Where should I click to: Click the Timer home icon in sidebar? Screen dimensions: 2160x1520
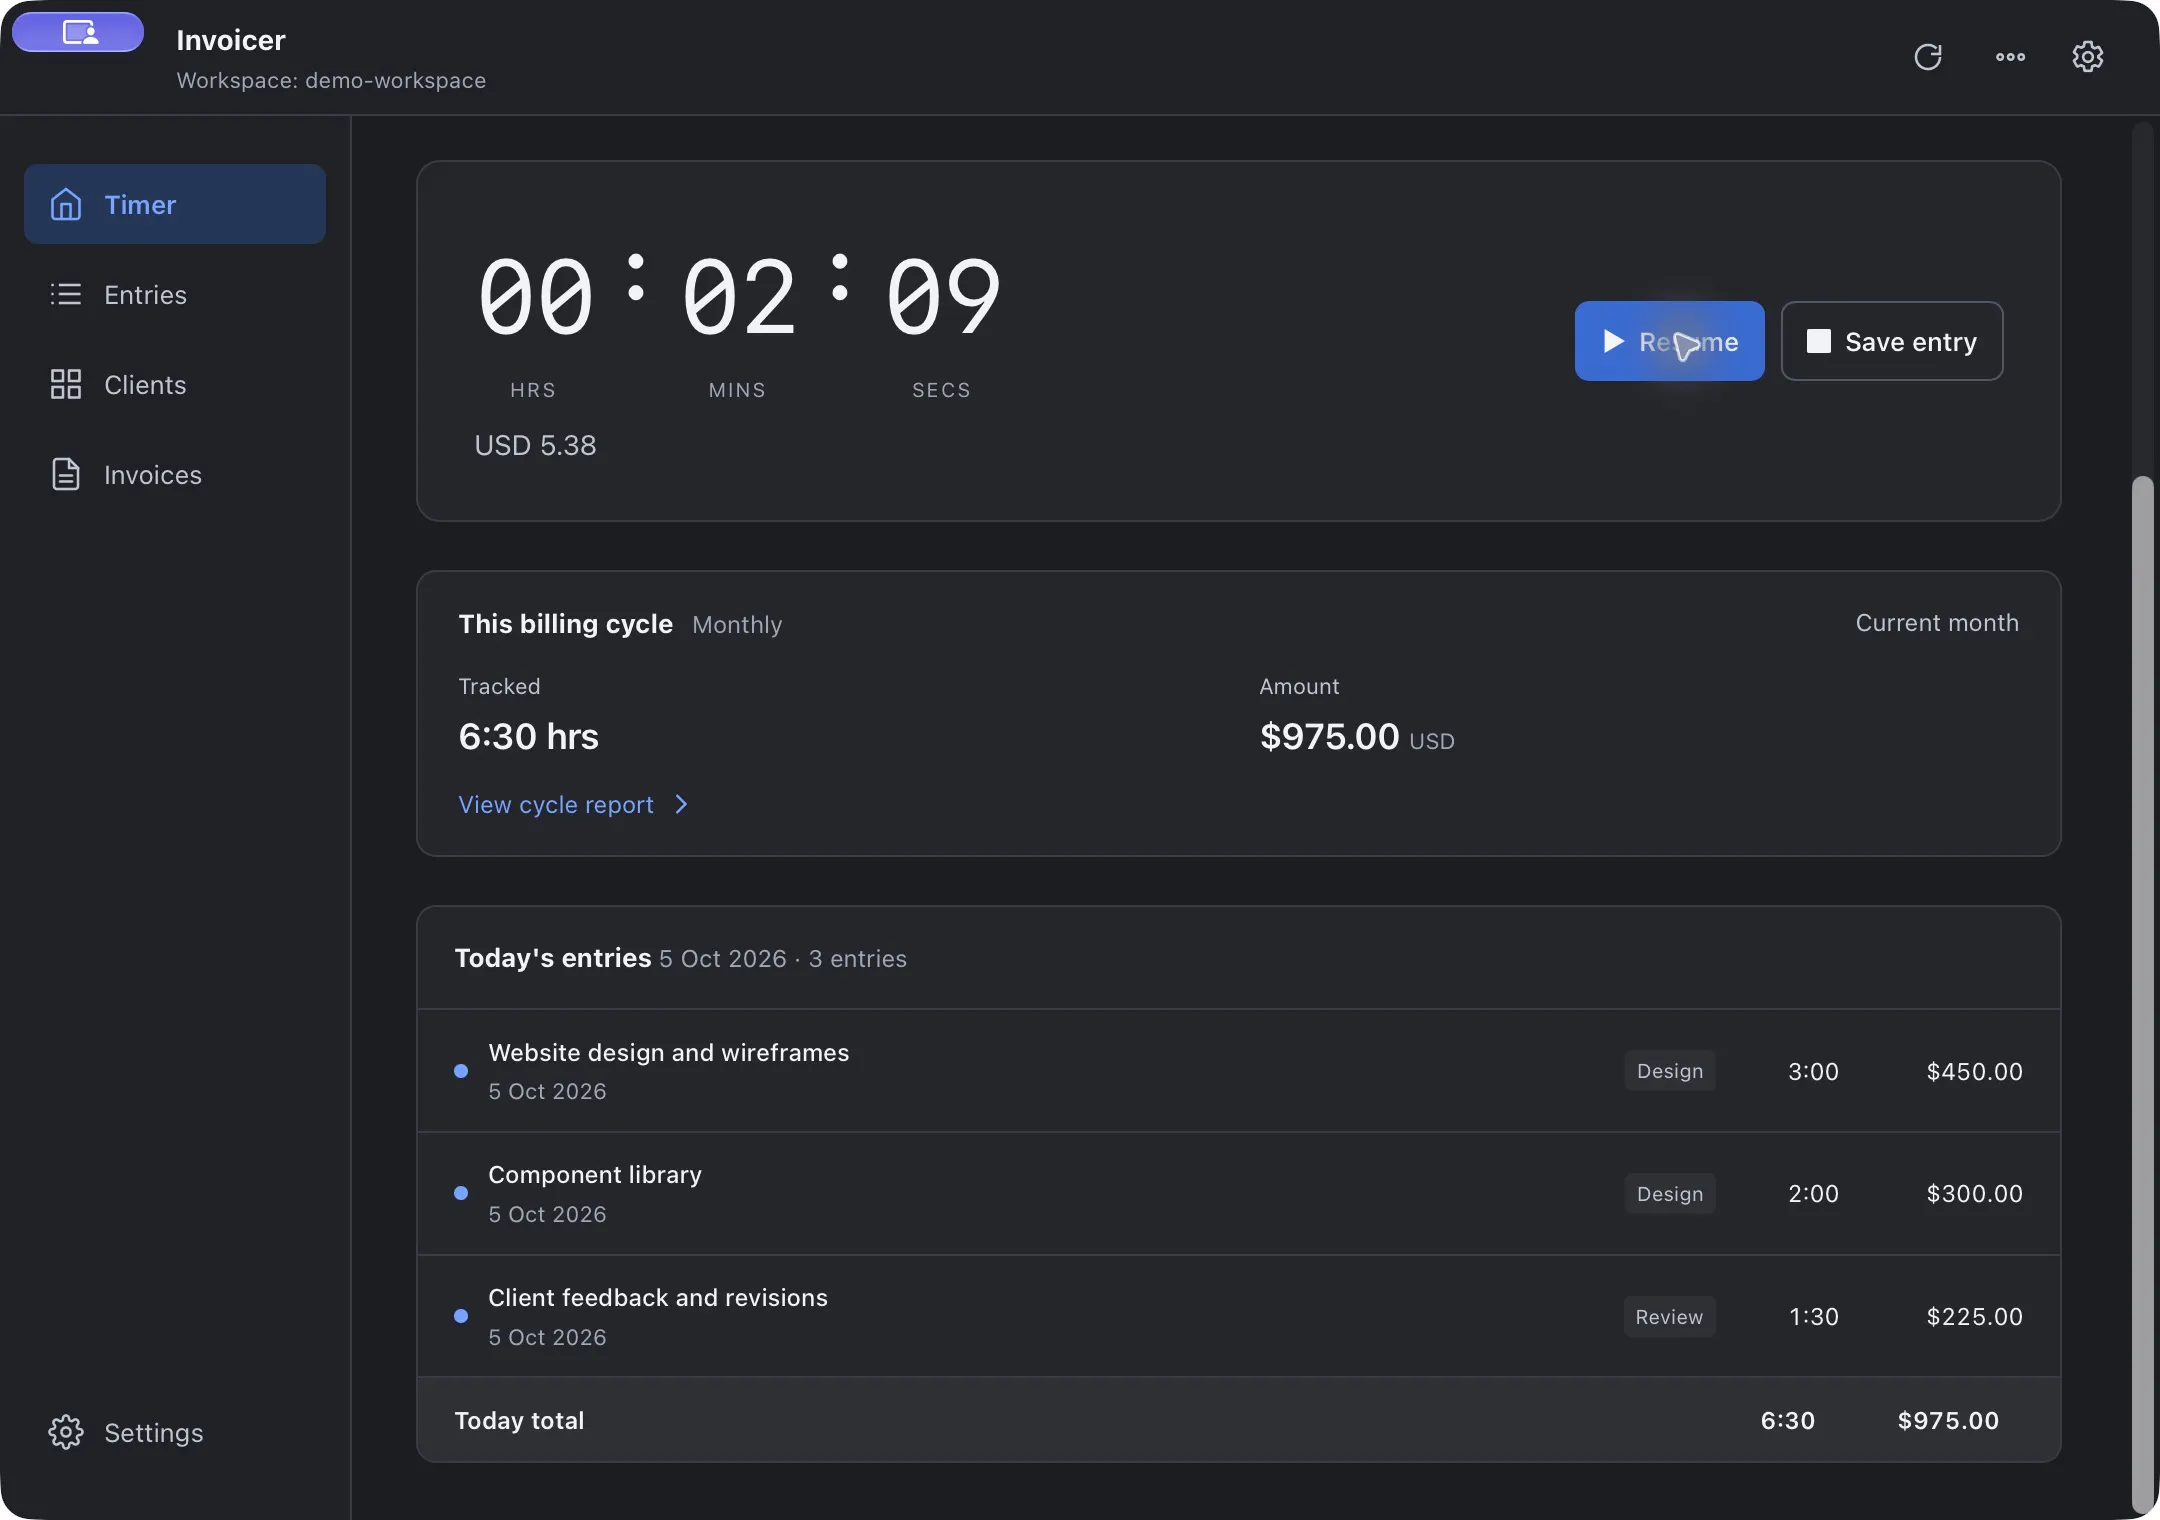click(66, 204)
